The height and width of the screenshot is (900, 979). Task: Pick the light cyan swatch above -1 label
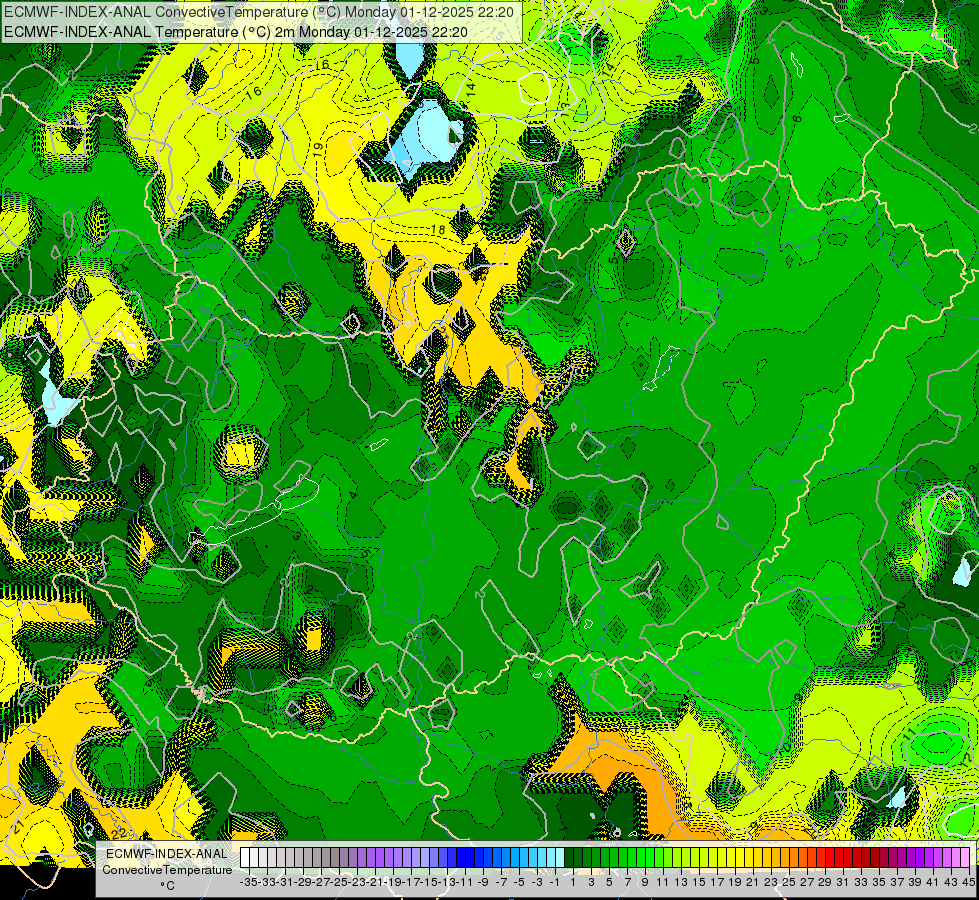pyautogui.click(x=560, y=857)
